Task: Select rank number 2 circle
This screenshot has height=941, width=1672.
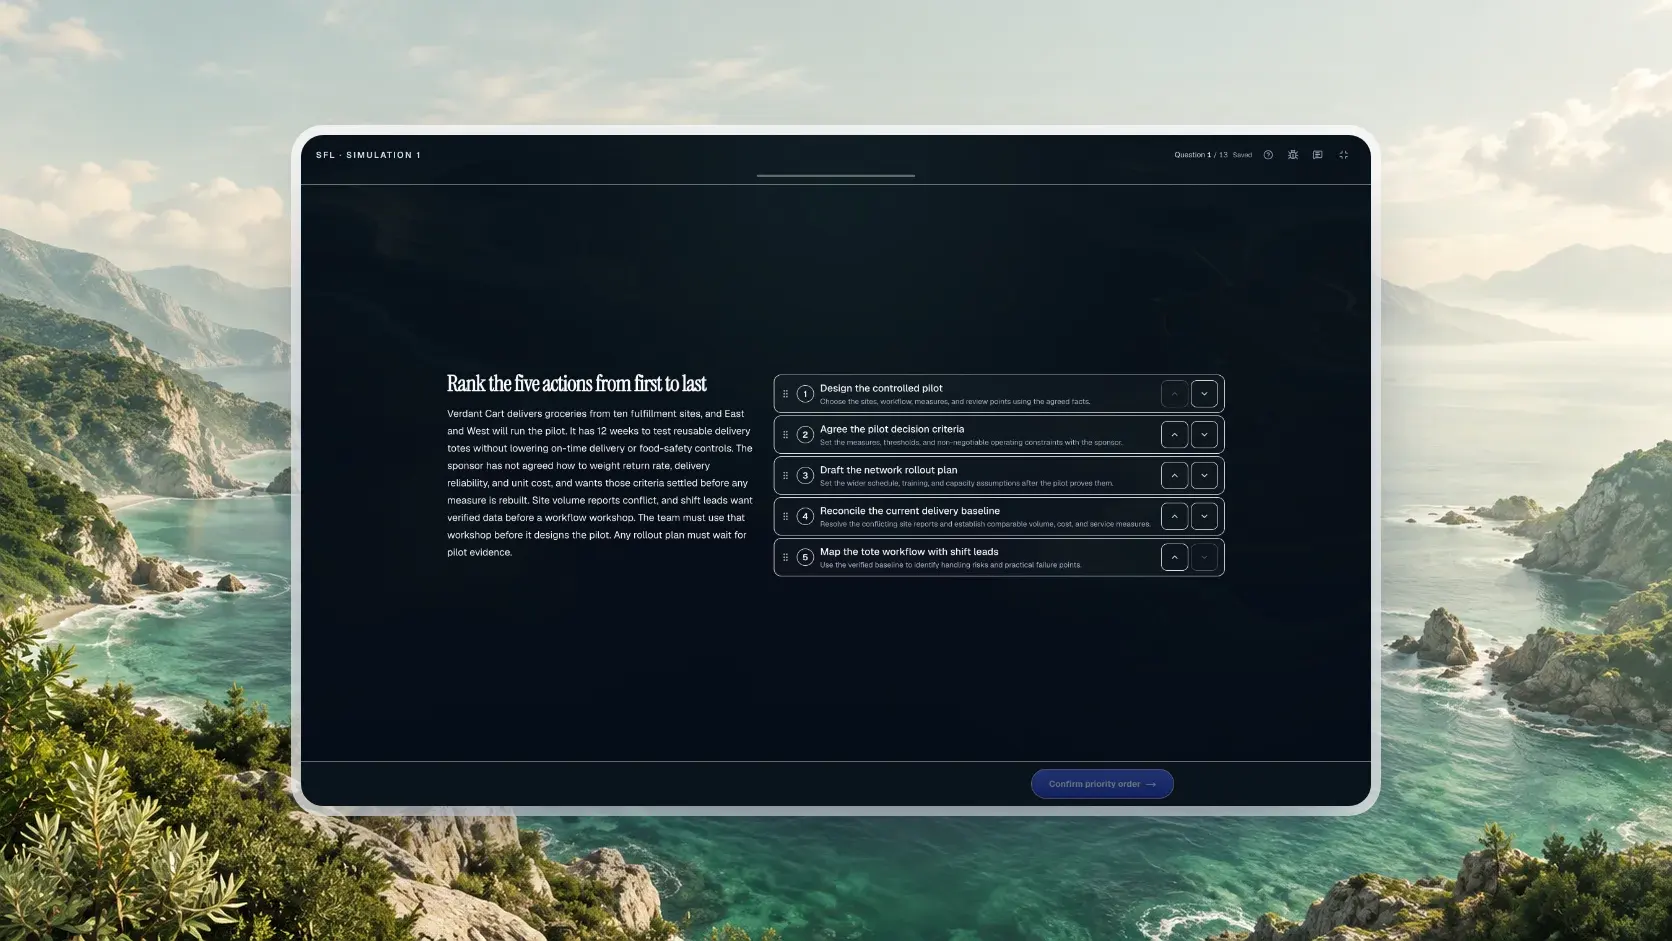Action: coord(805,435)
